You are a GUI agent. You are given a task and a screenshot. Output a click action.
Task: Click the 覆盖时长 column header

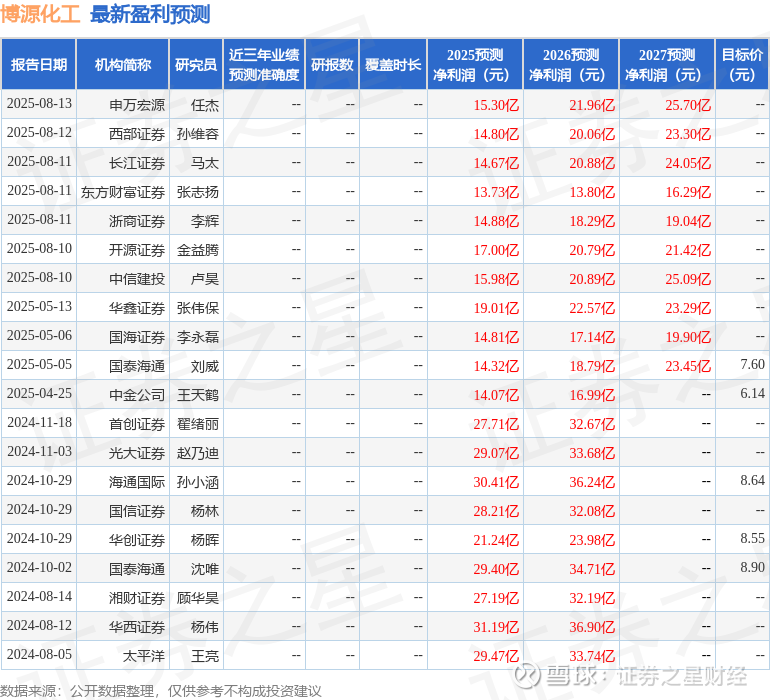[x=393, y=64]
